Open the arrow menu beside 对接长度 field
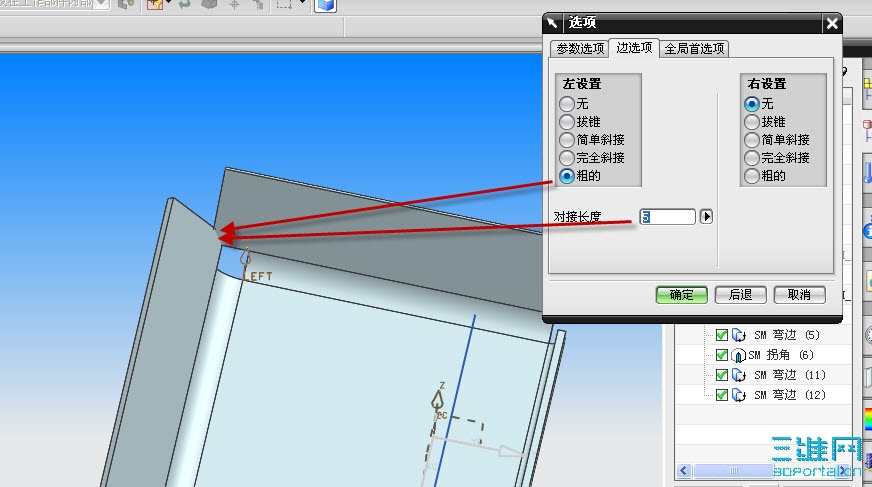 click(706, 216)
